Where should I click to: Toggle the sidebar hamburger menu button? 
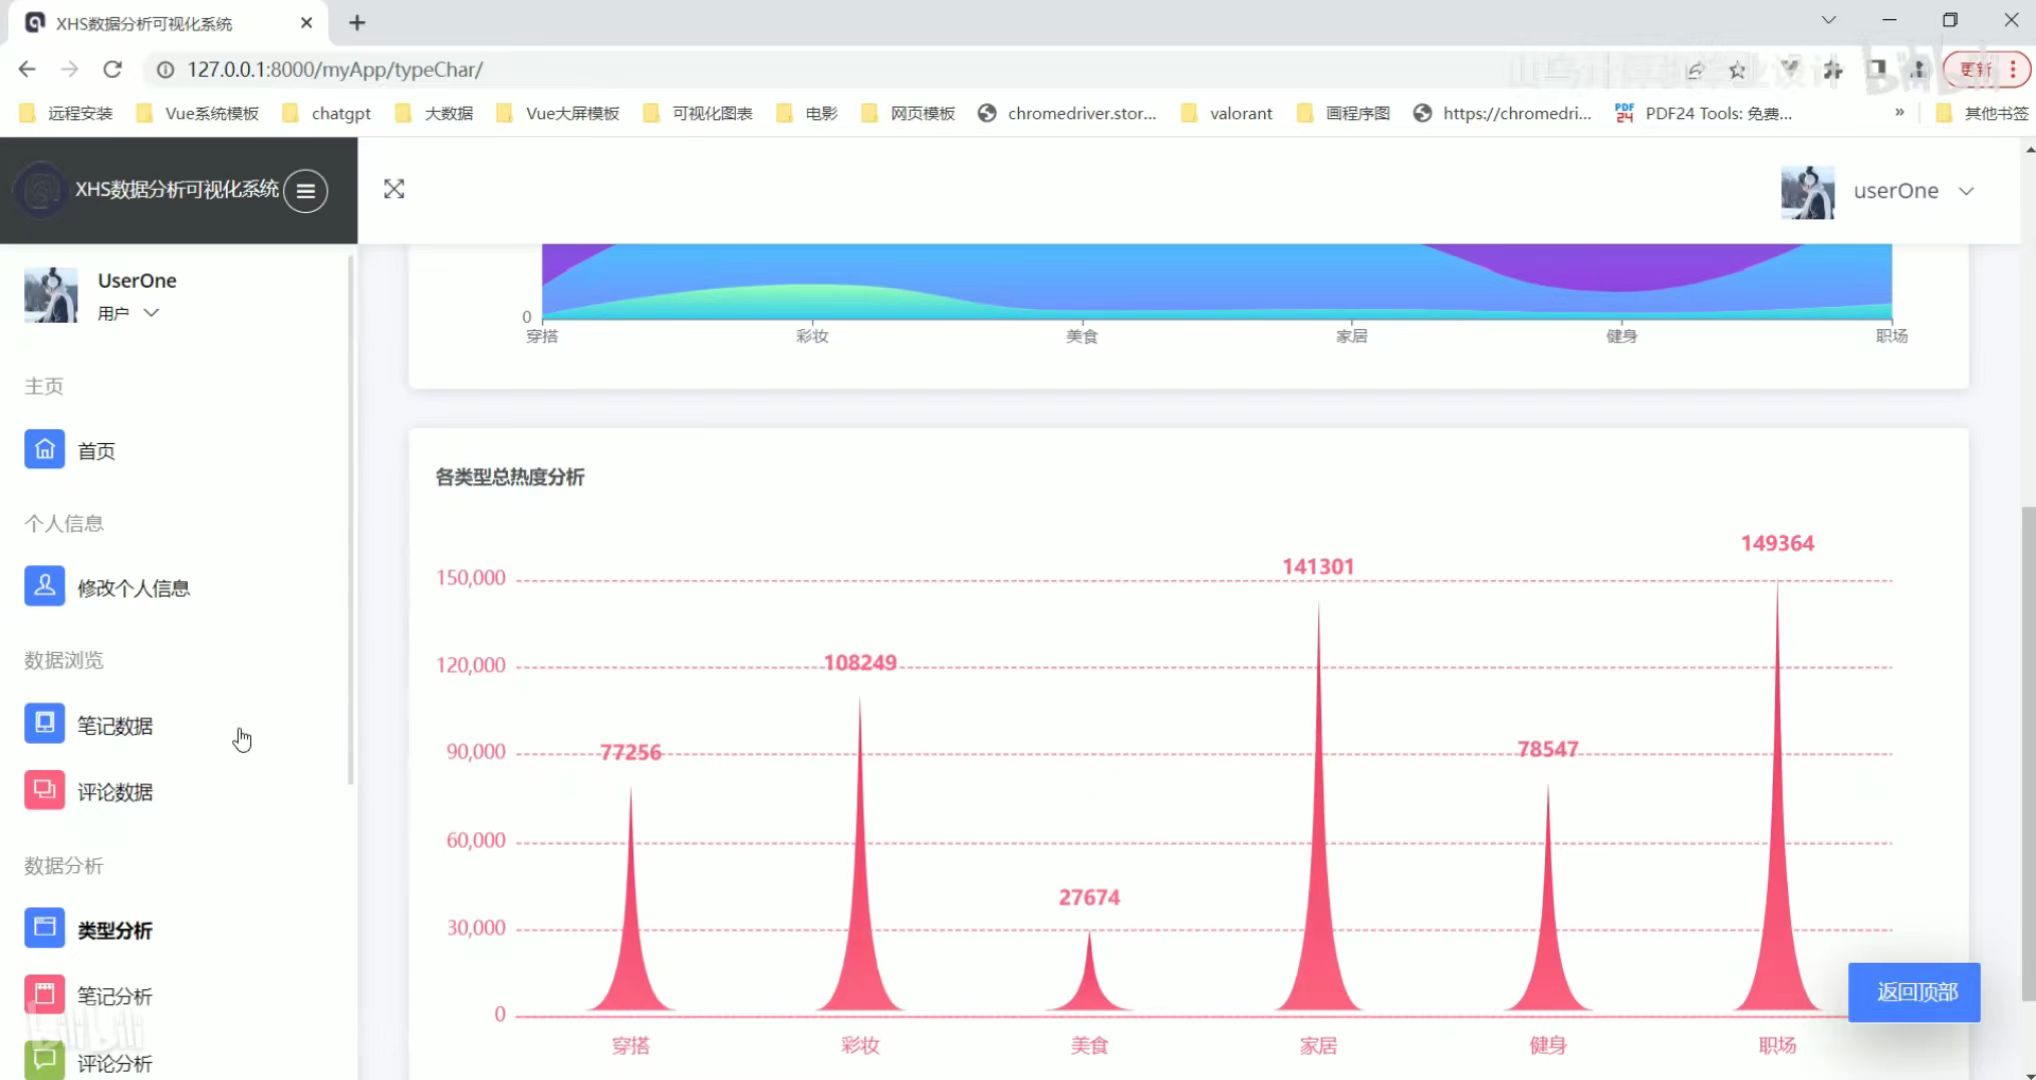point(305,190)
